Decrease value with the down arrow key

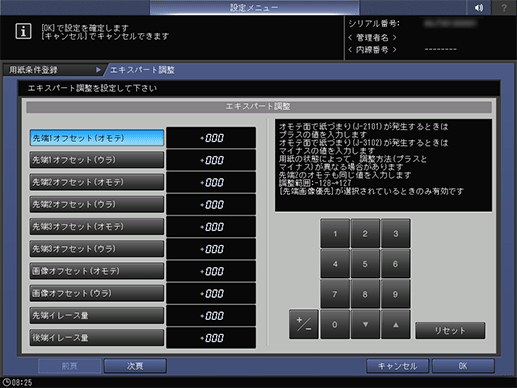(x=365, y=324)
